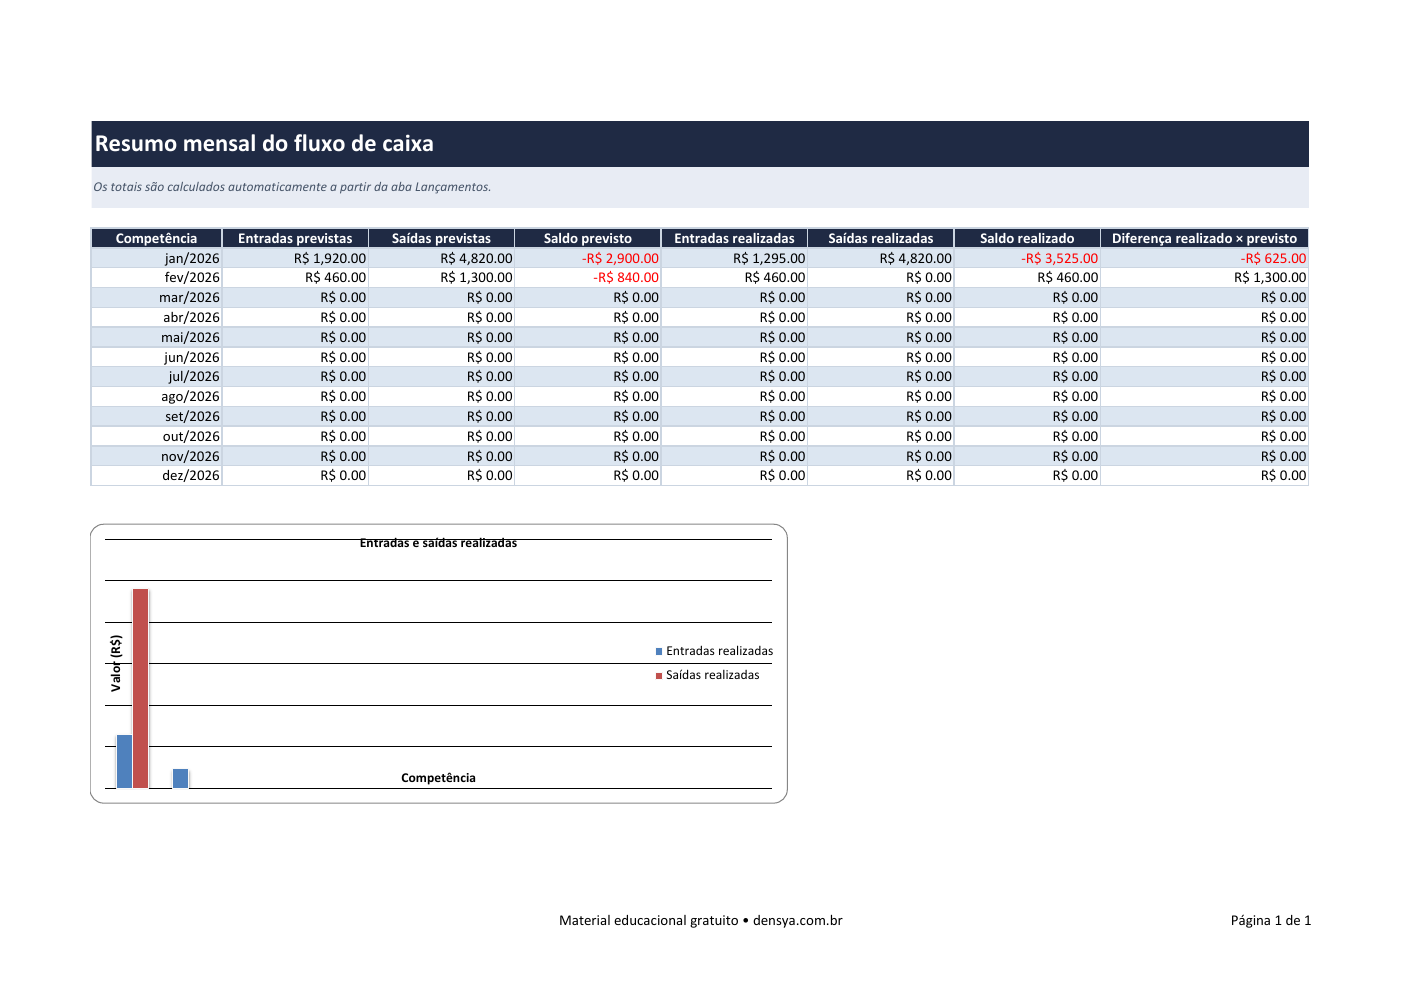1404x993 pixels.
Task: Click the small second blue bar in chart
Action: (180, 778)
